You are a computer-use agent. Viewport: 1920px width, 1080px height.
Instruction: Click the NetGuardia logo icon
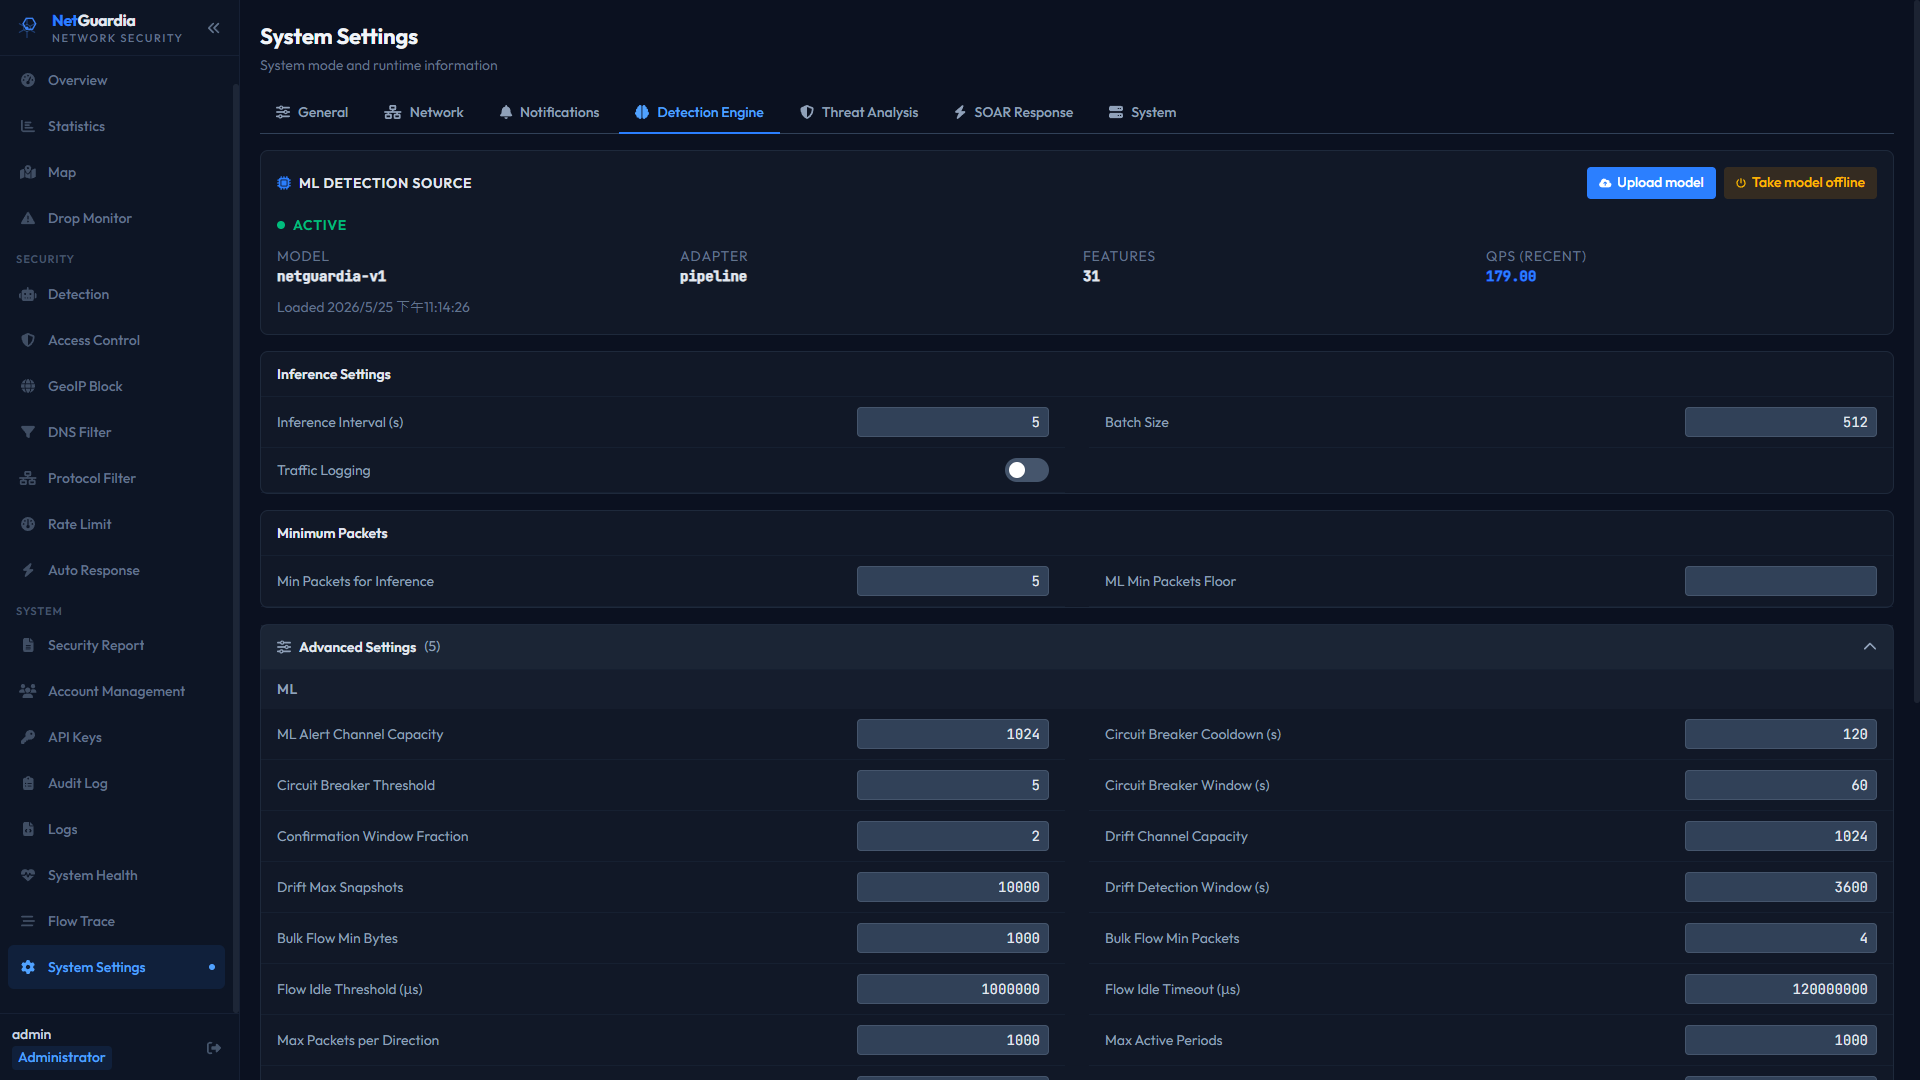[28, 26]
